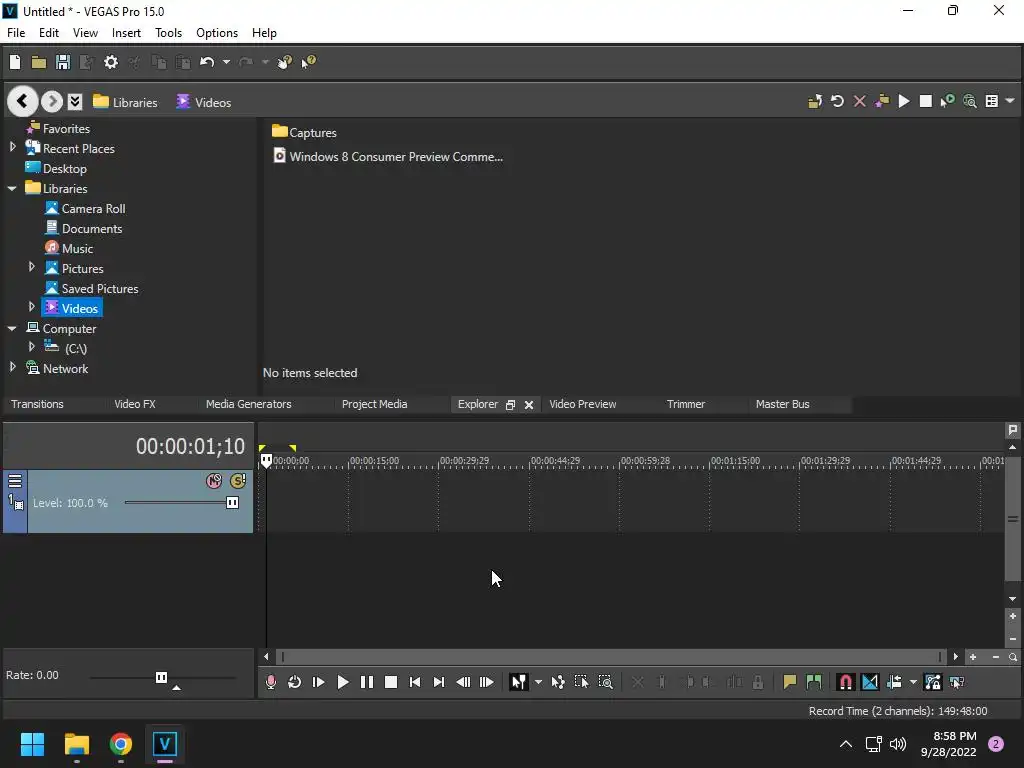
Task: Open the track 1 hamburger menu
Action: (x=15, y=481)
